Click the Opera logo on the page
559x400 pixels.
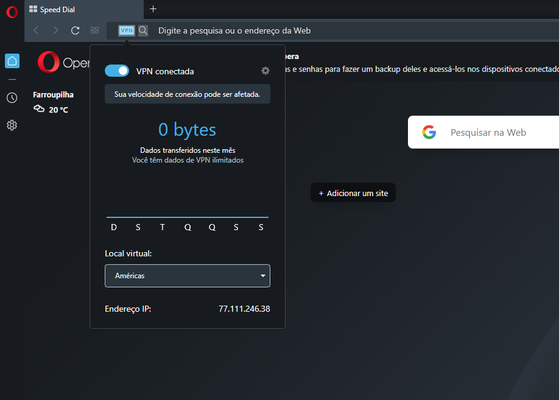63,62
